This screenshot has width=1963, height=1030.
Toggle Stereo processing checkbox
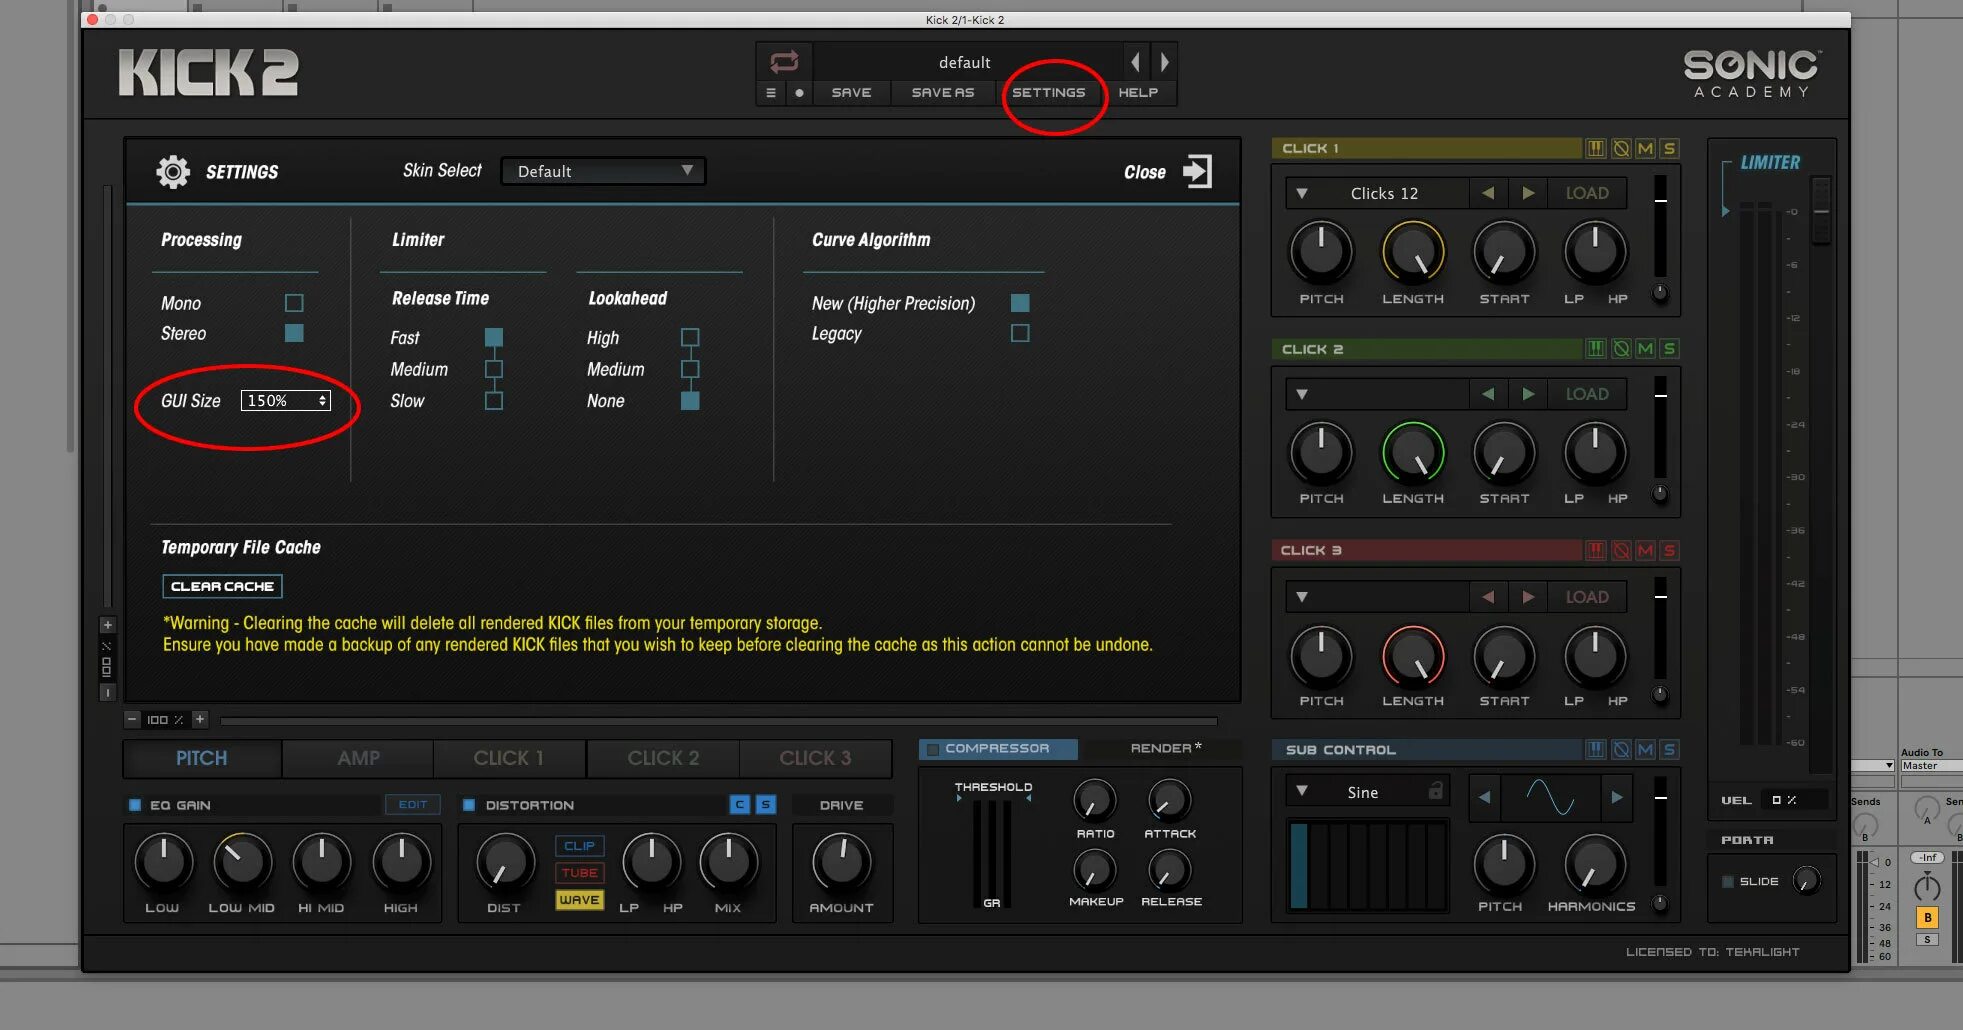click(x=294, y=333)
